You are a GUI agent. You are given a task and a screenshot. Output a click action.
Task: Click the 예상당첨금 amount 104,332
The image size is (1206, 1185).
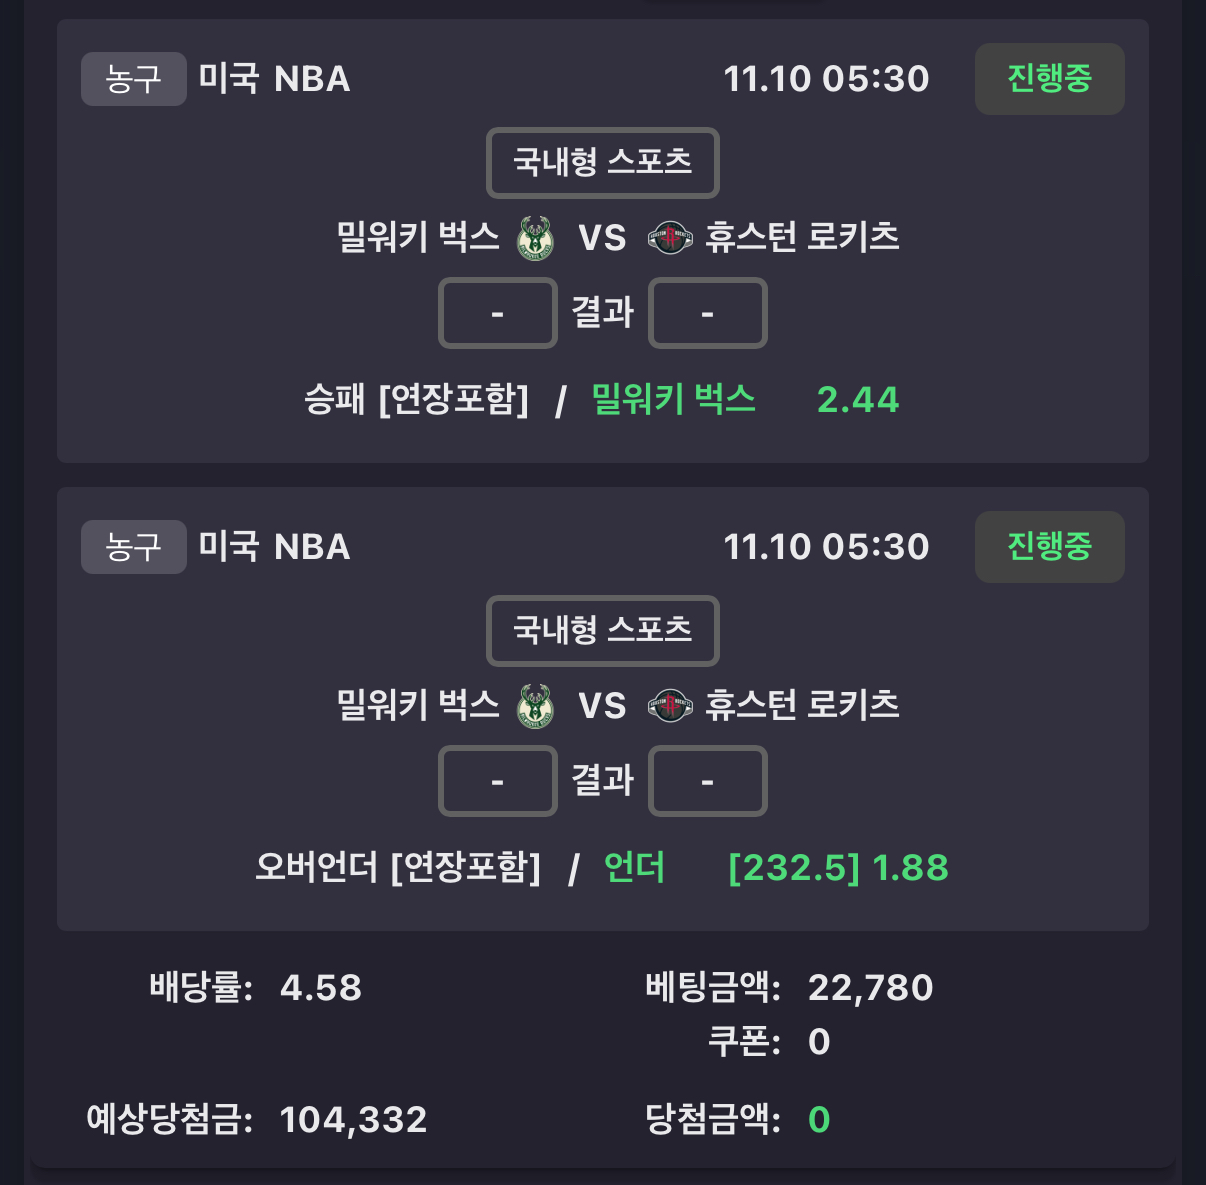[353, 1120]
